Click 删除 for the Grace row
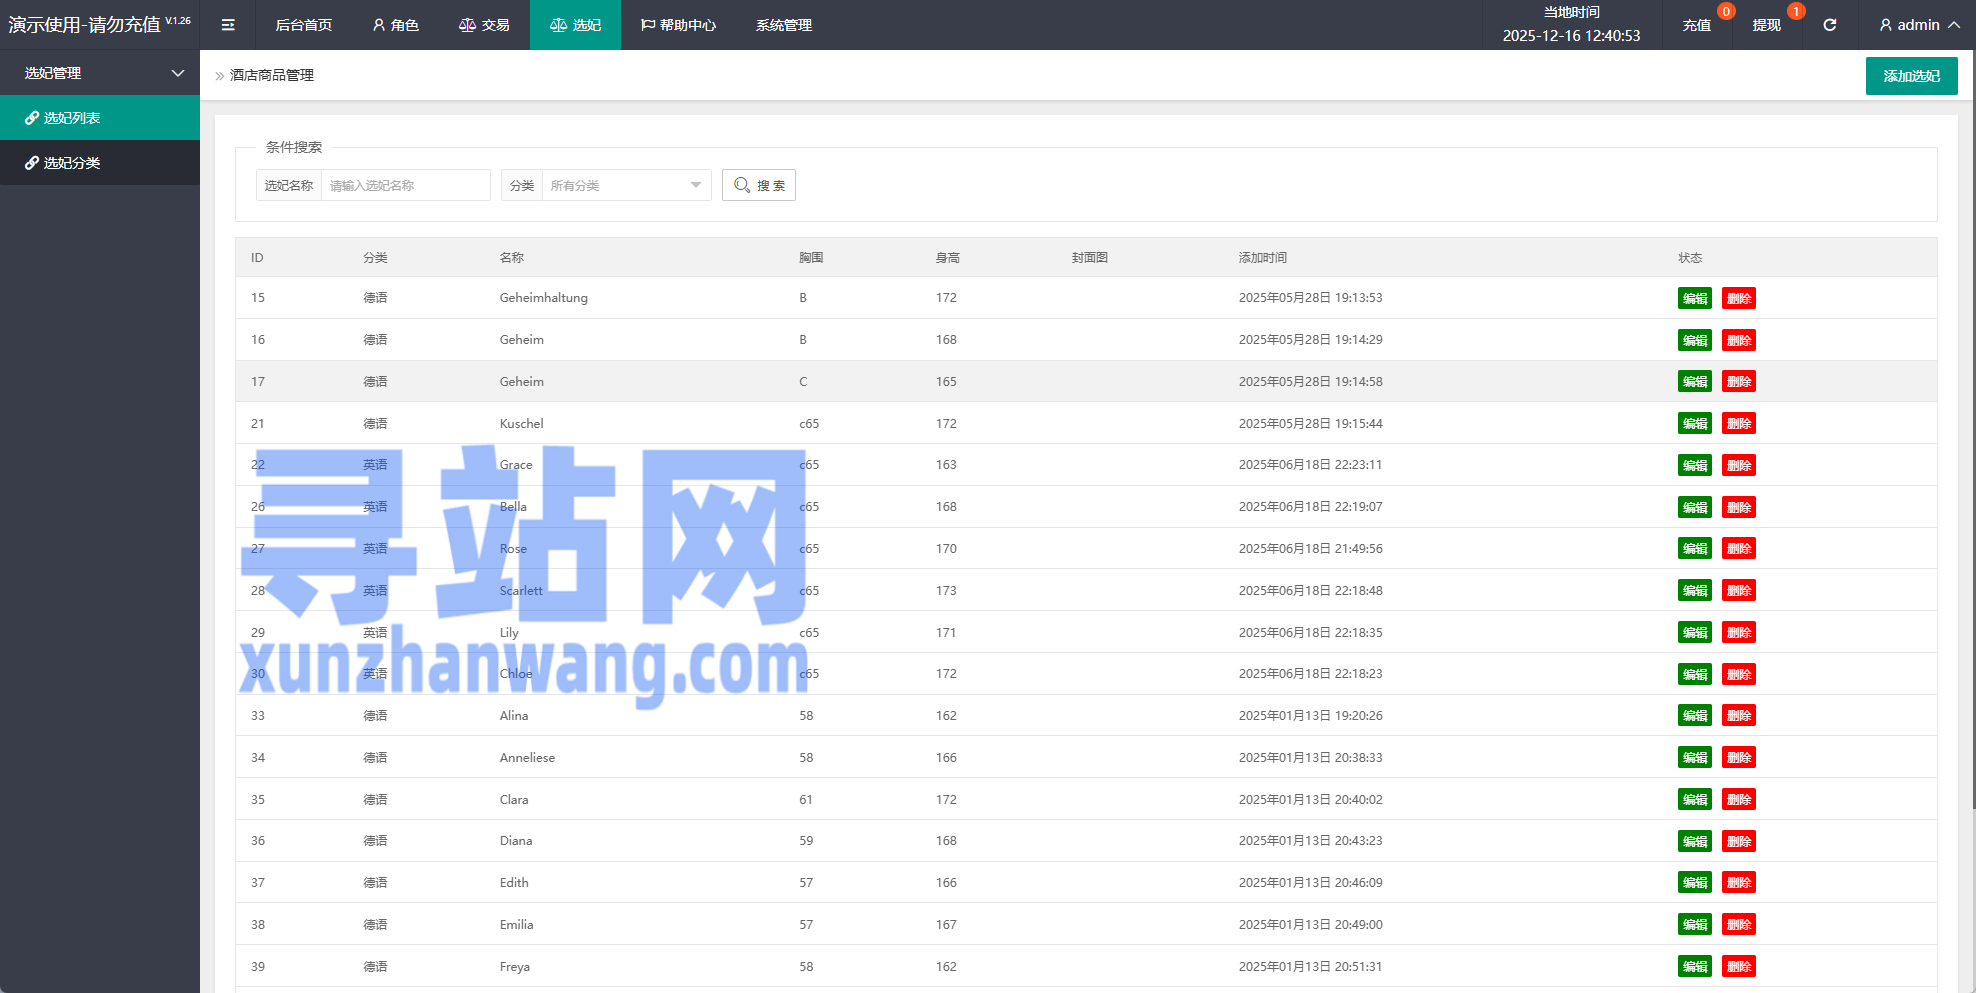Image resolution: width=1976 pixels, height=993 pixels. click(1738, 465)
